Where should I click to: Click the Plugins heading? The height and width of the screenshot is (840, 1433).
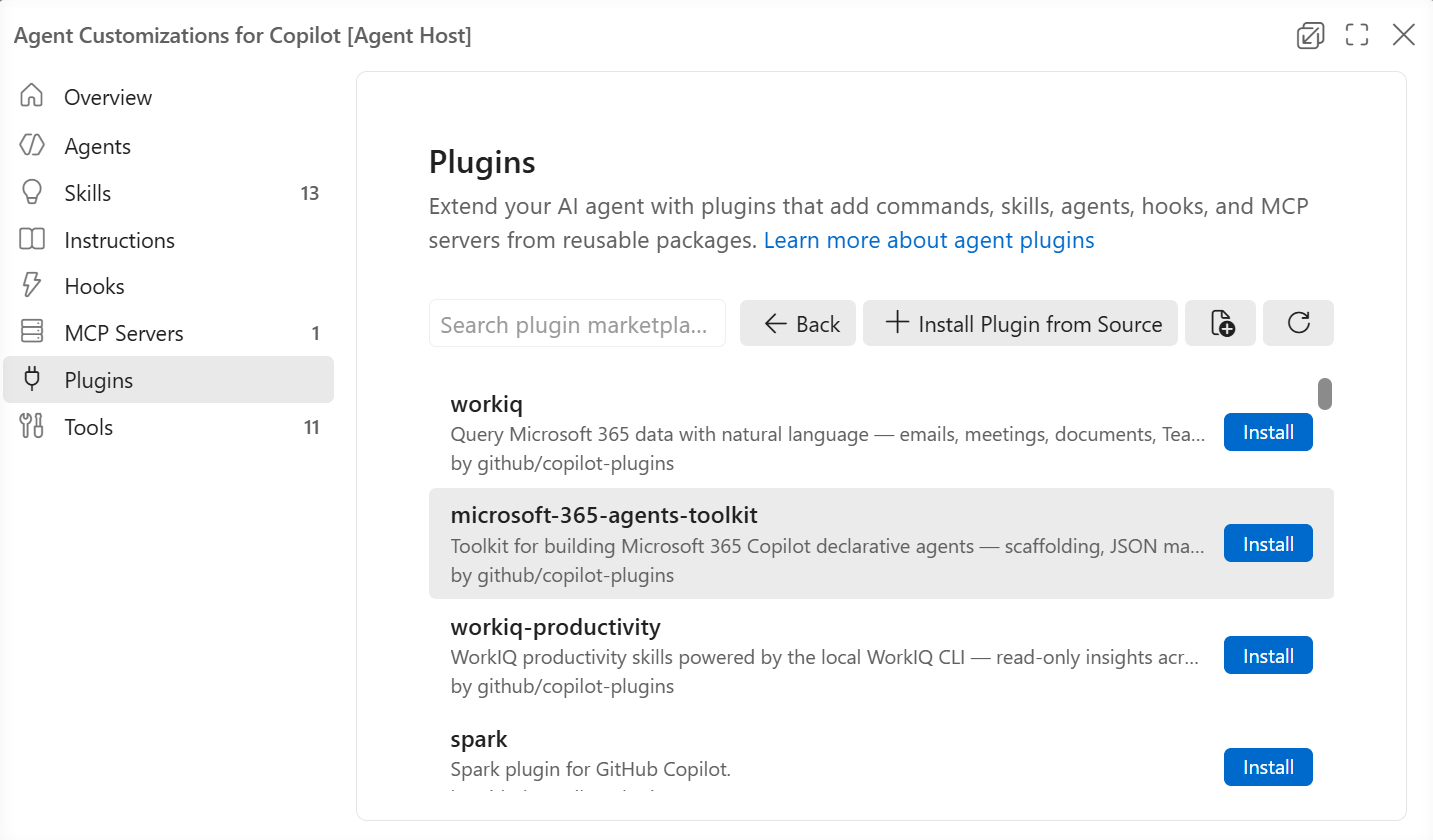click(482, 161)
